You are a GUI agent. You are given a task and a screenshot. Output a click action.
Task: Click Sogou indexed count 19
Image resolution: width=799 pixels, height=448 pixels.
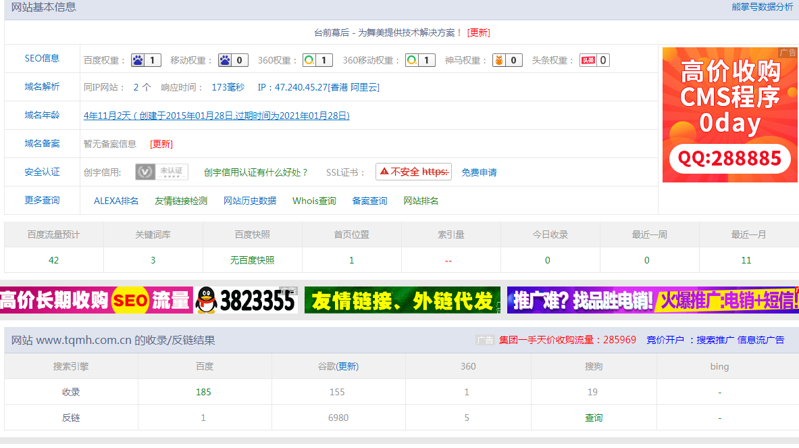[592, 392]
